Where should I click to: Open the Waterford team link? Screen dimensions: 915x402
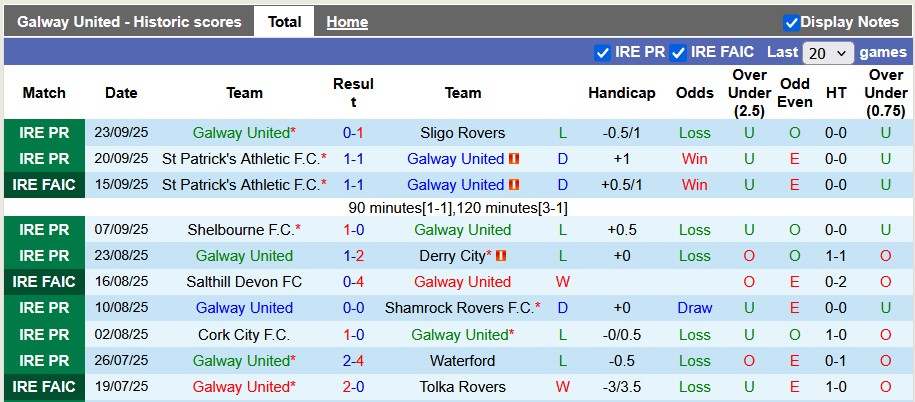[462, 360]
